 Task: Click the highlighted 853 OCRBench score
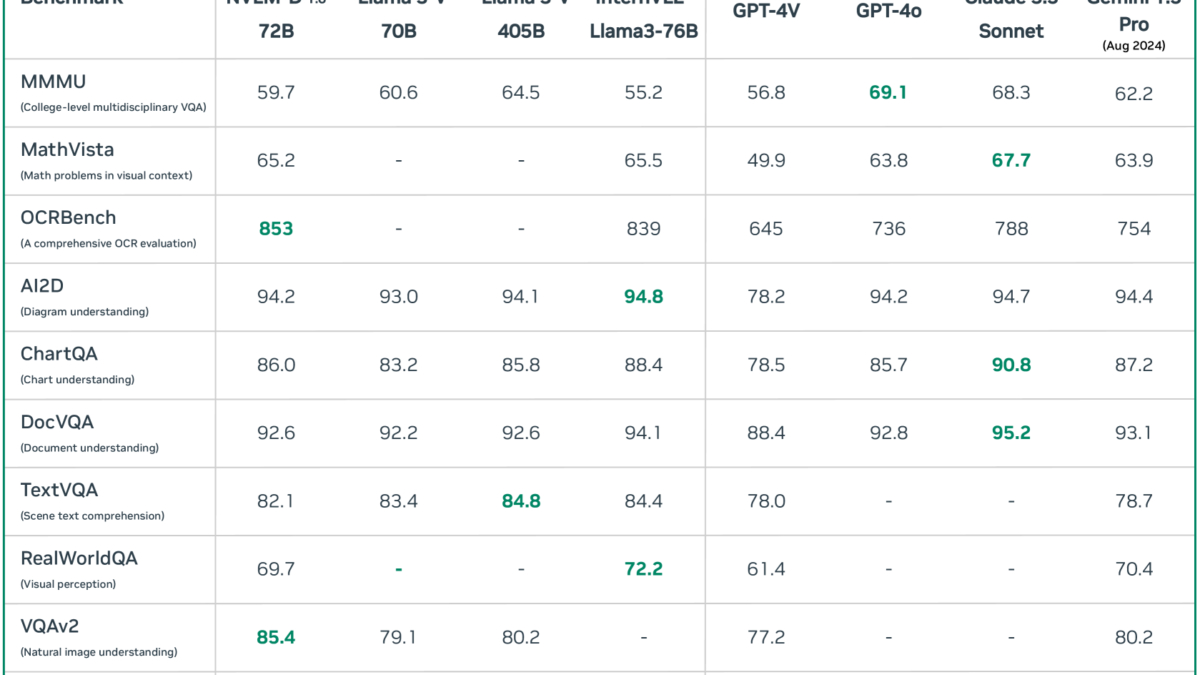(x=276, y=229)
